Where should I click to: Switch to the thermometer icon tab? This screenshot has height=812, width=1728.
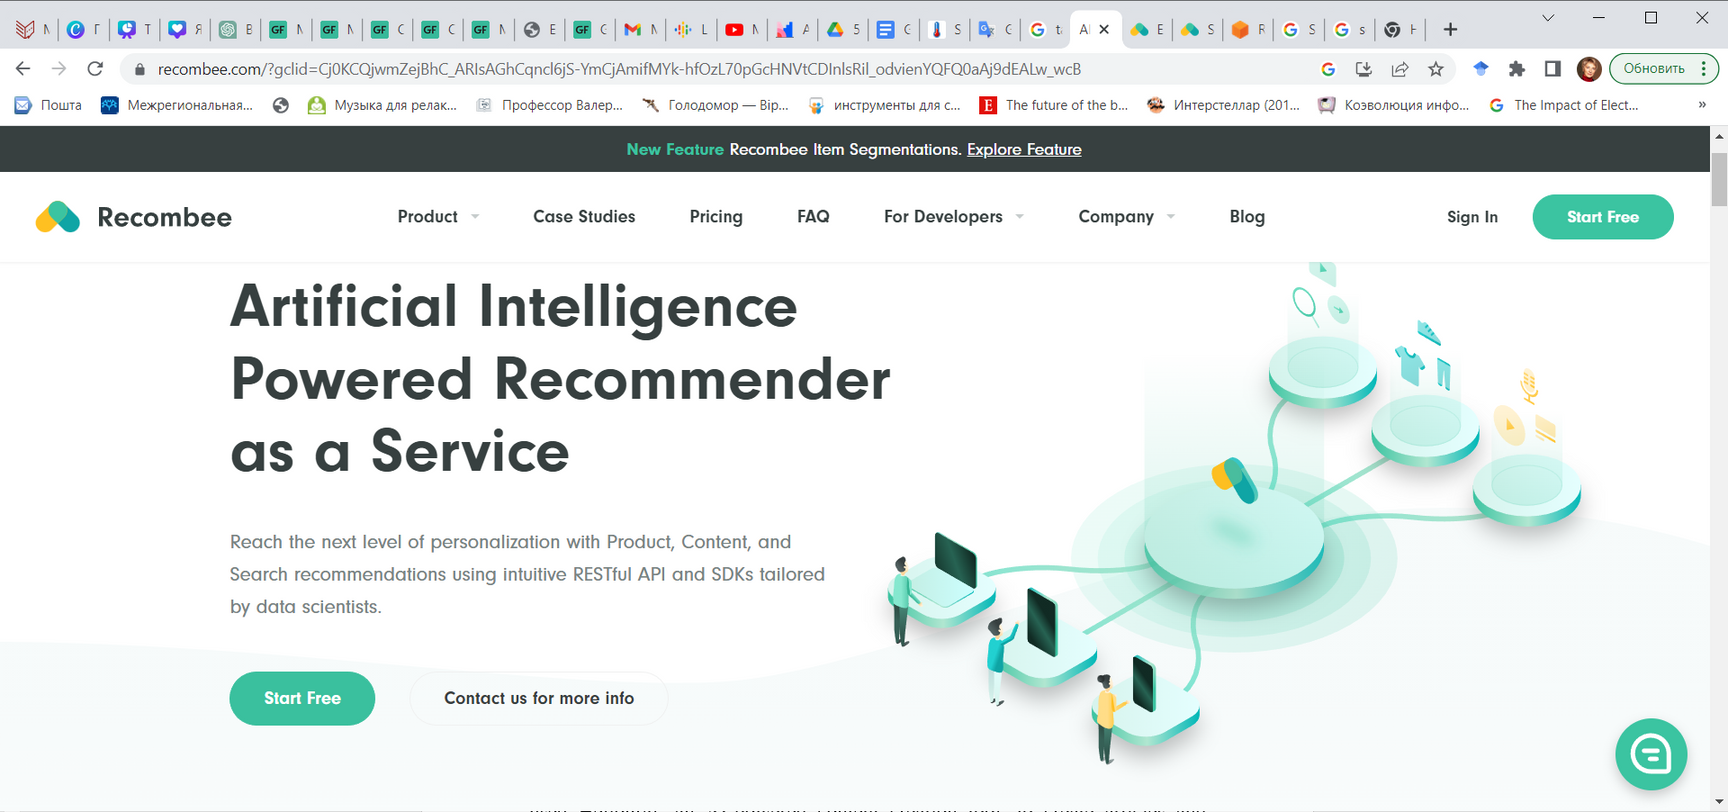point(944,30)
